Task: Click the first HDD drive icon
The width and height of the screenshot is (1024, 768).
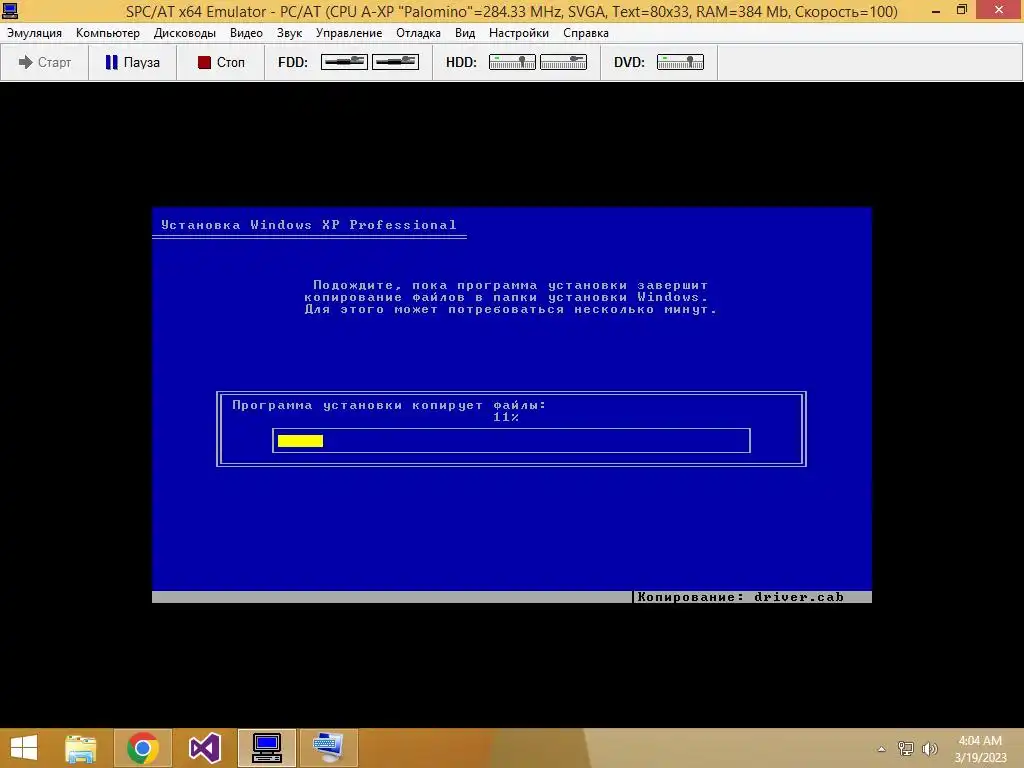Action: coord(512,62)
